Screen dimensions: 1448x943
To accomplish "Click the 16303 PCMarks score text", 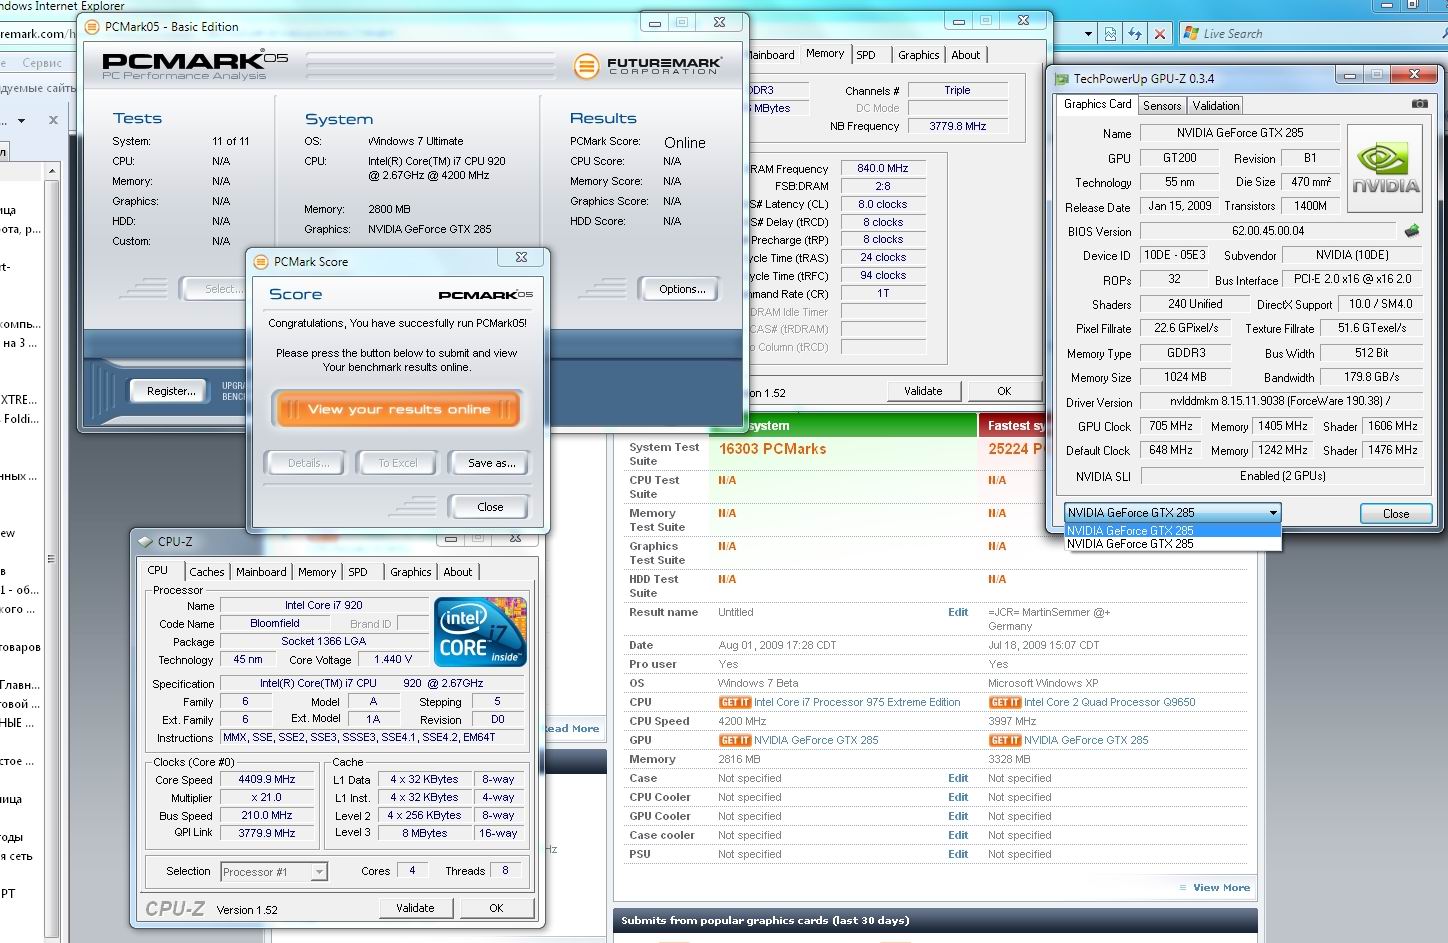I will coord(773,449).
